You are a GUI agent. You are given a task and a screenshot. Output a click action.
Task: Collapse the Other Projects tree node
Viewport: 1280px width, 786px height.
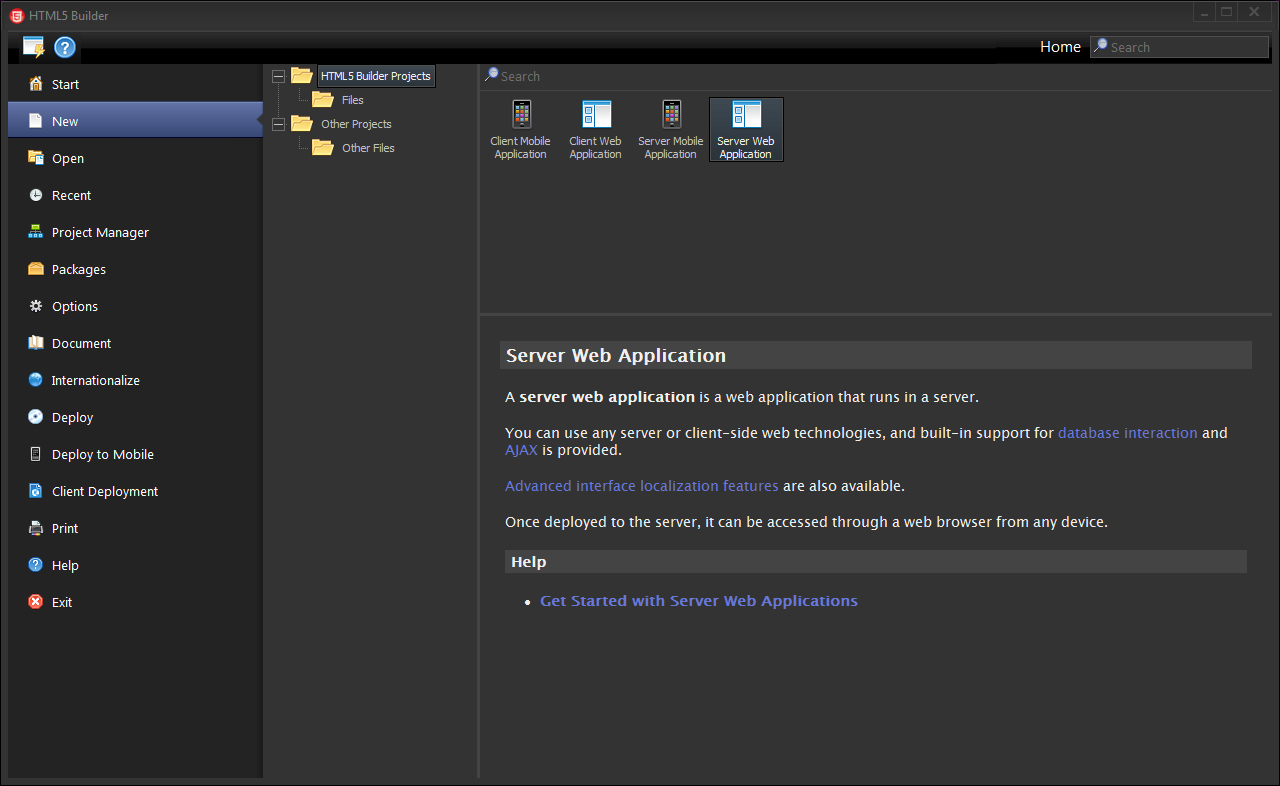tap(278, 123)
